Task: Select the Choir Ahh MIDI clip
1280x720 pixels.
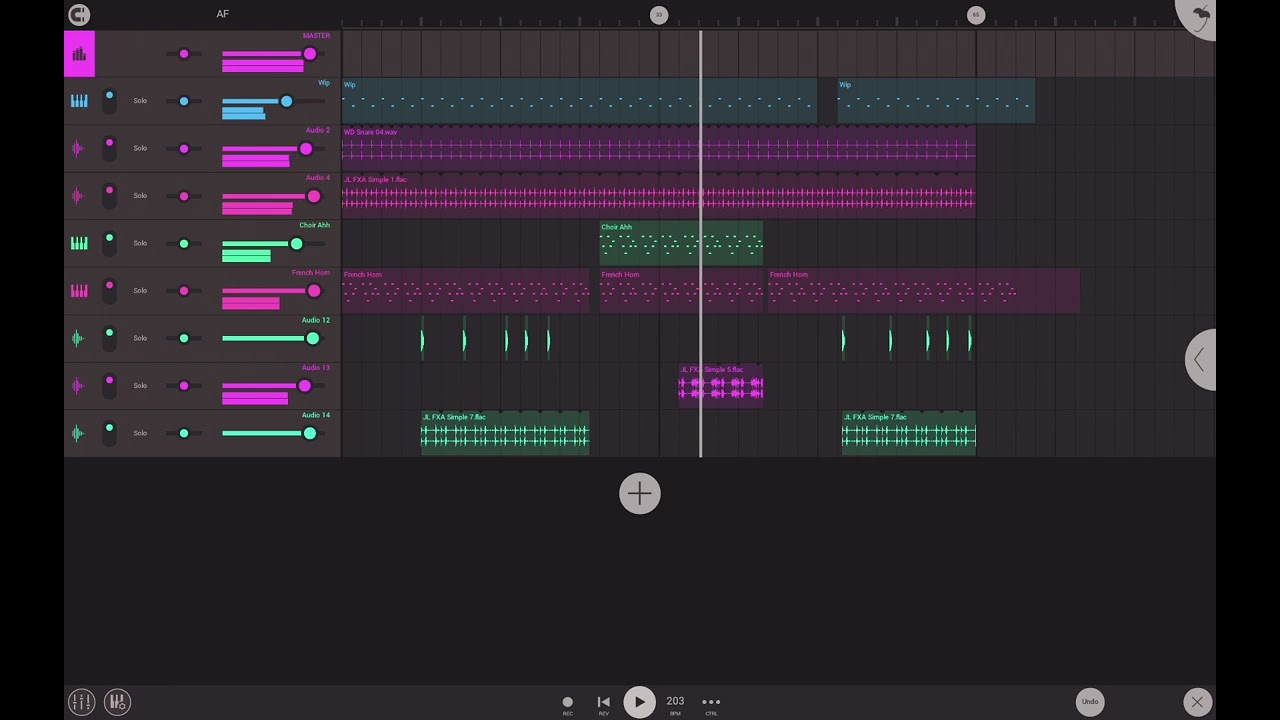Action: click(x=681, y=243)
